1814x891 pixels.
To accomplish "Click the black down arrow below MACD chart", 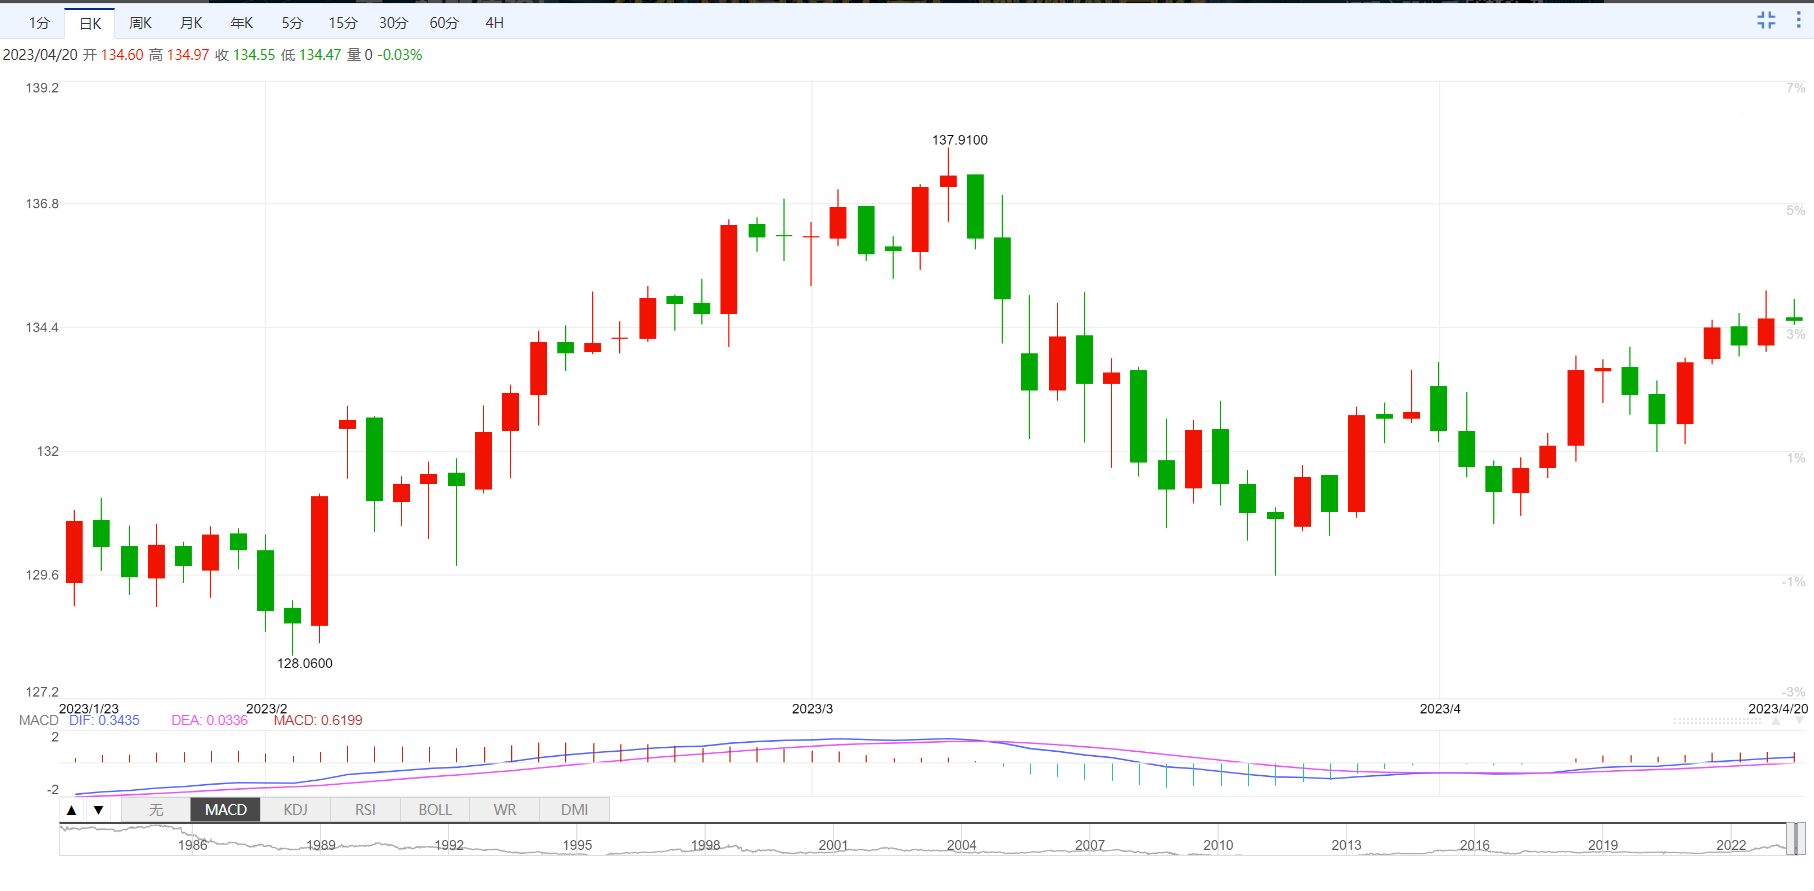I will click(98, 810).
